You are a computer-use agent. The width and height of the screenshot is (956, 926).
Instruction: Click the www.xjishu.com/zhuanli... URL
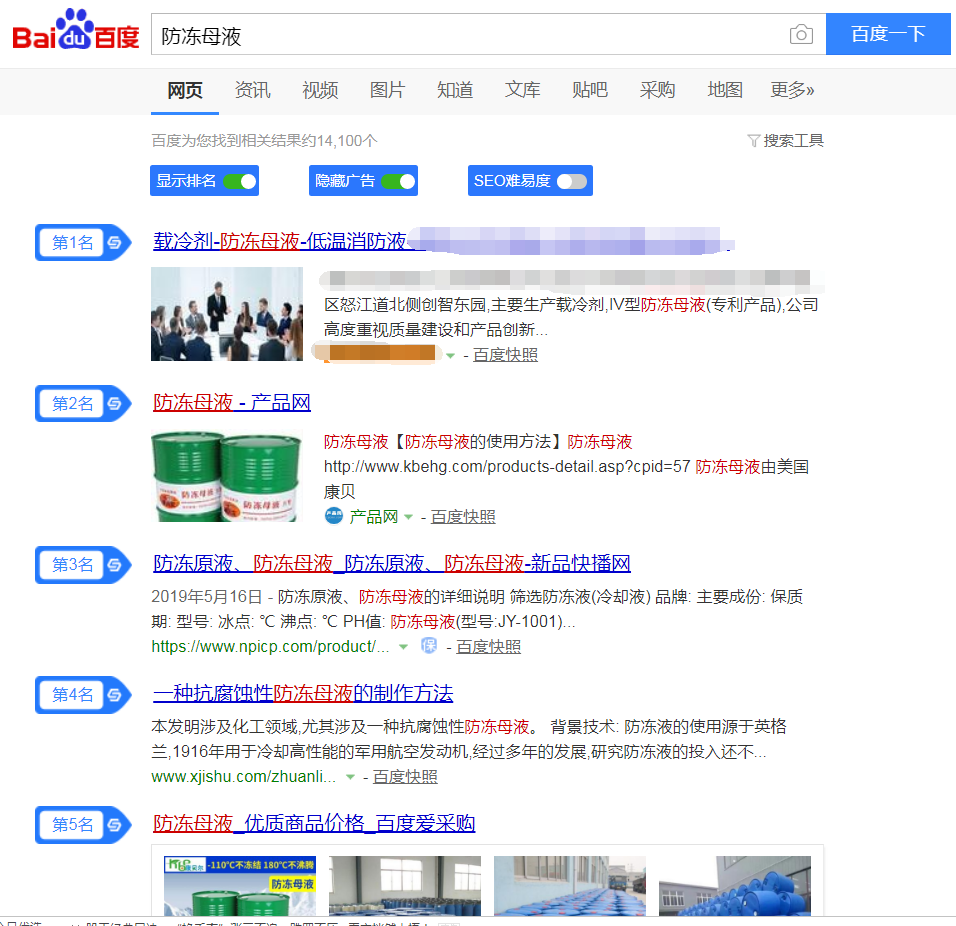(x=243, y=777)
